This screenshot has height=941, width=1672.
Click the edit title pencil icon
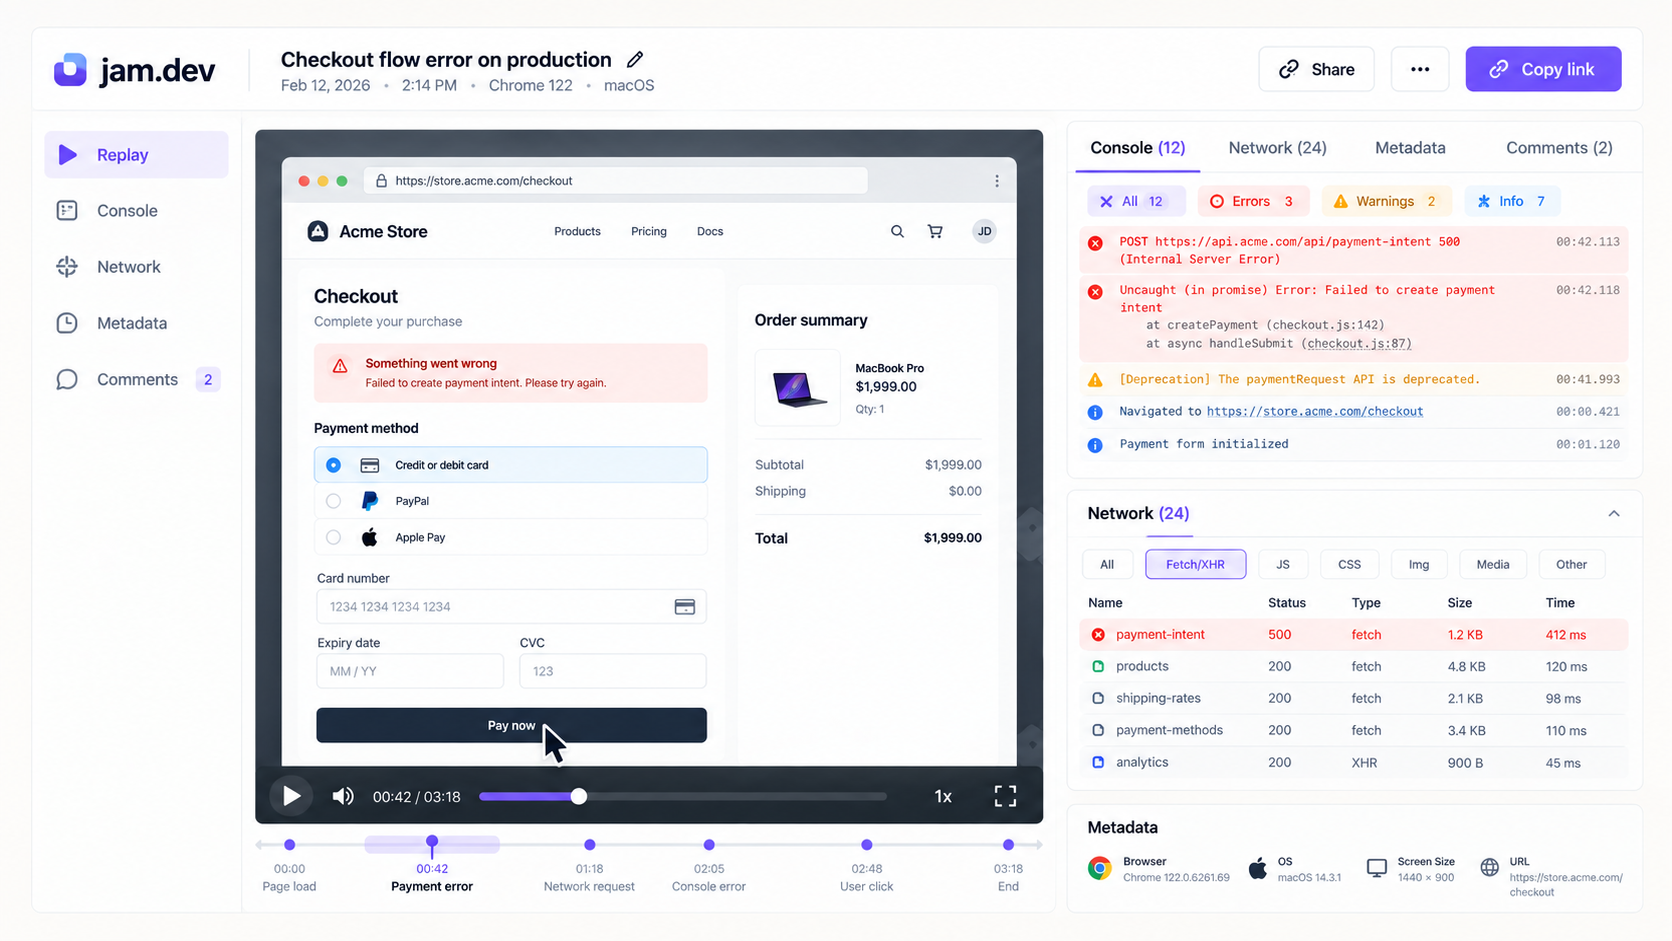click(x=635, y=59)
